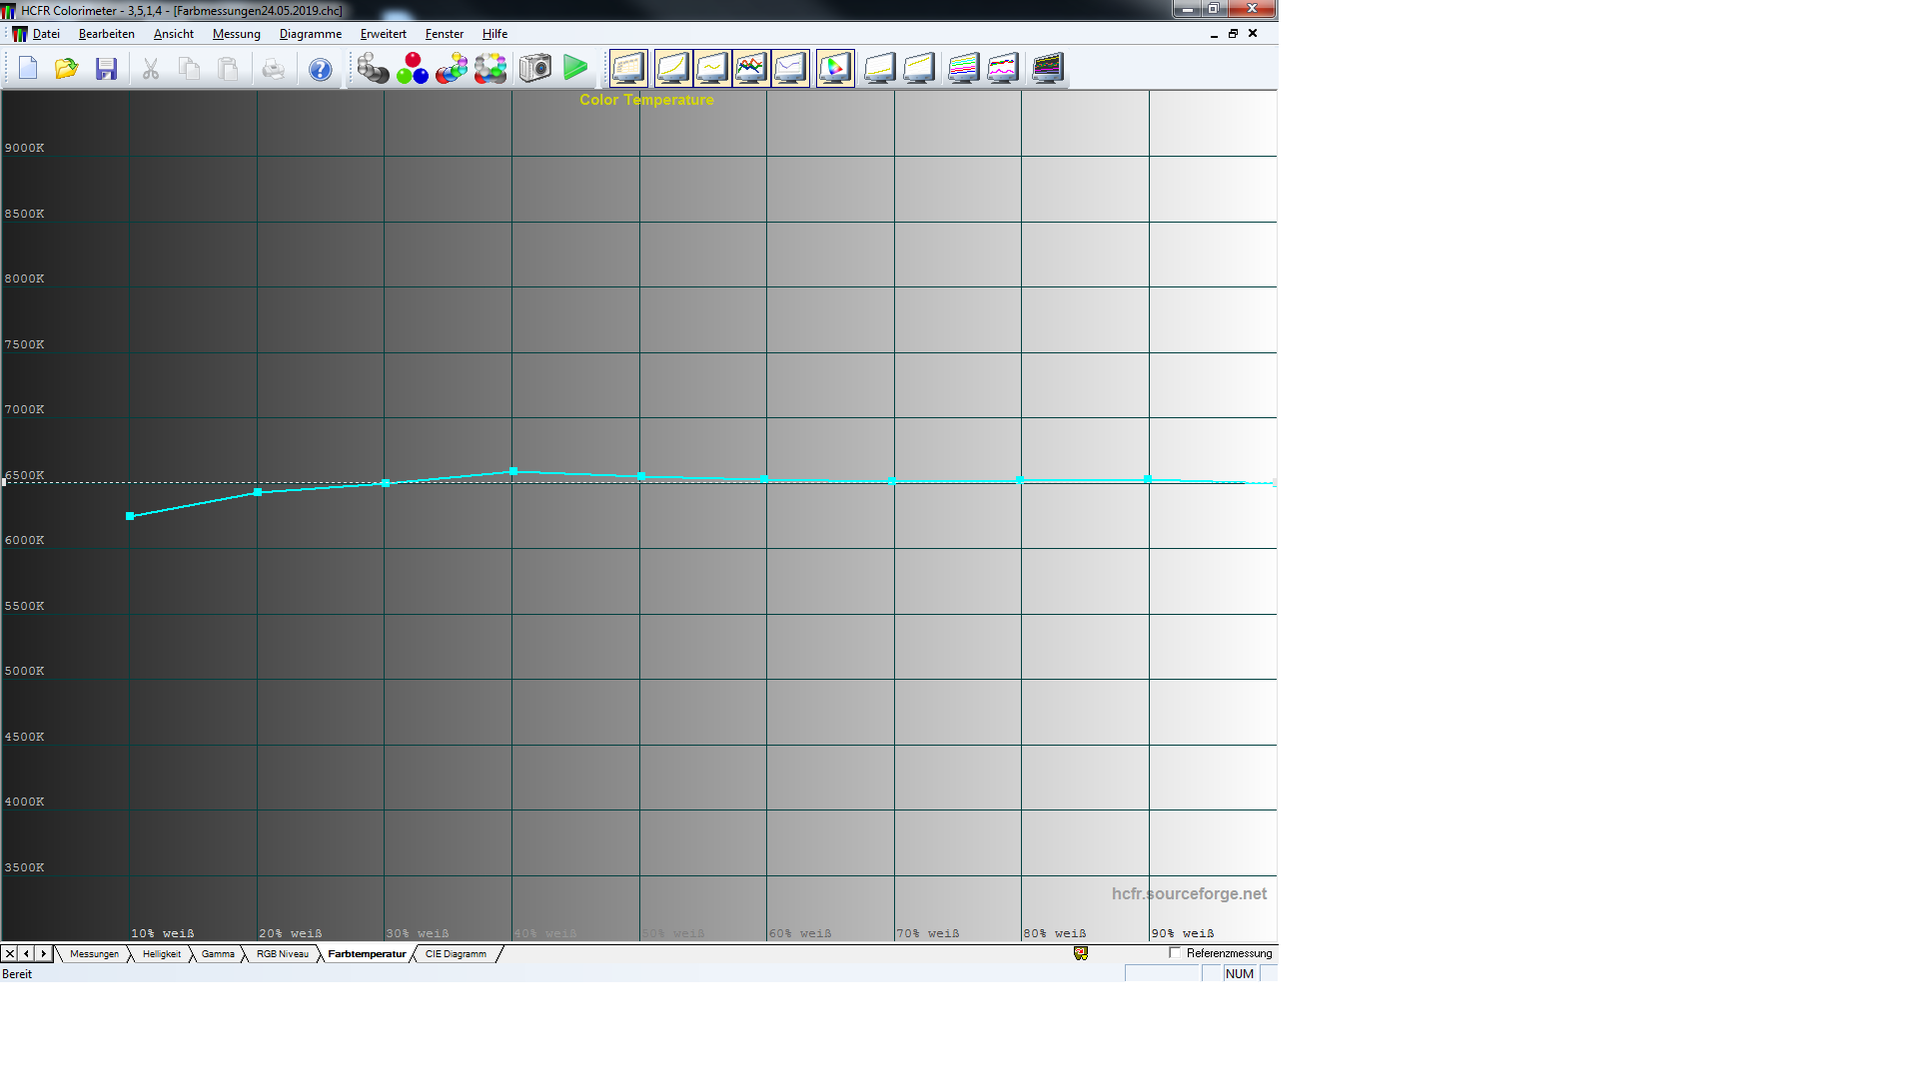Save the measurement file
This screenshot has width=1920, height=1075.
106,69
